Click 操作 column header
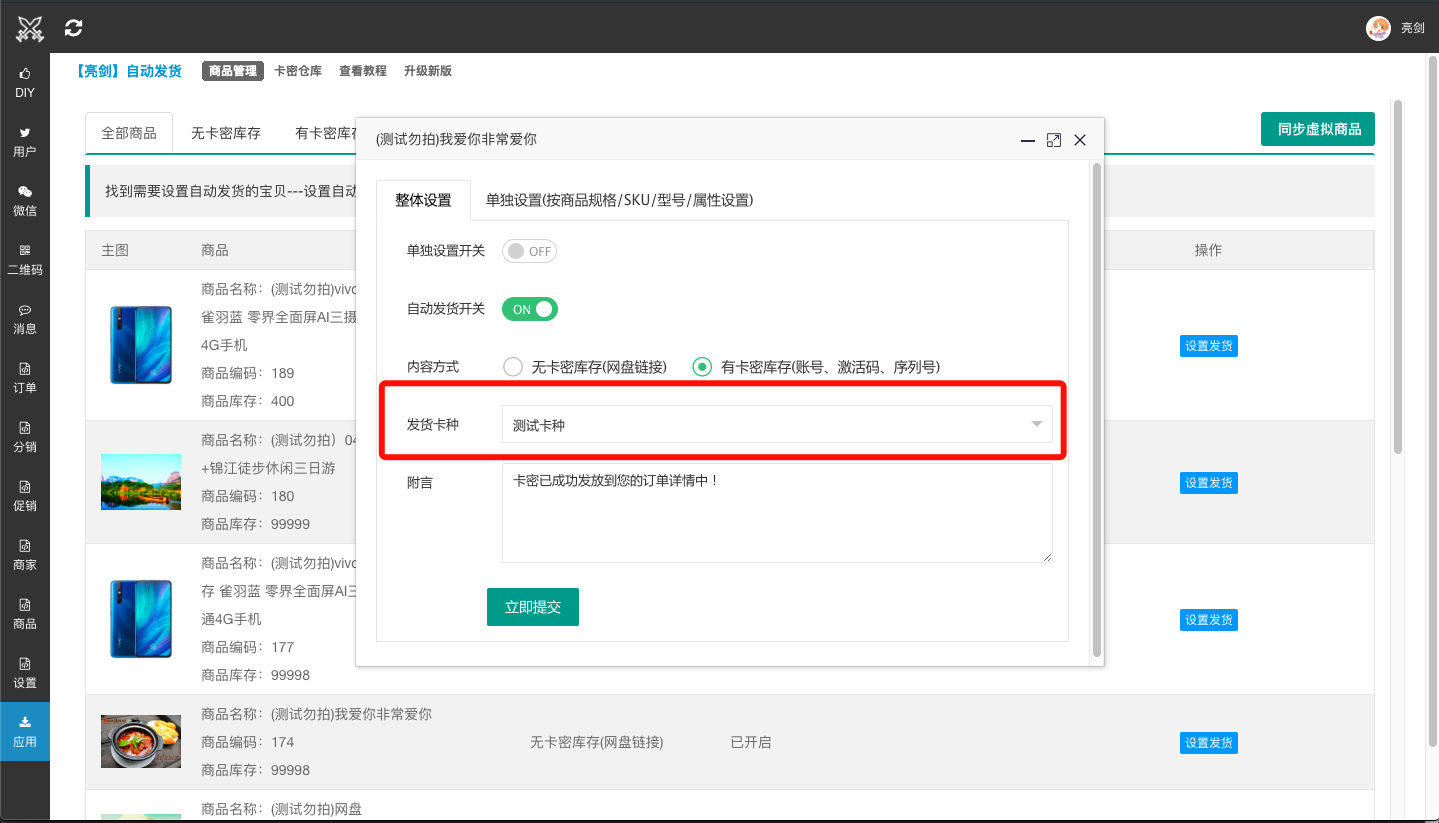Viewport: 1439px width, 823px height. point(1208,250)
